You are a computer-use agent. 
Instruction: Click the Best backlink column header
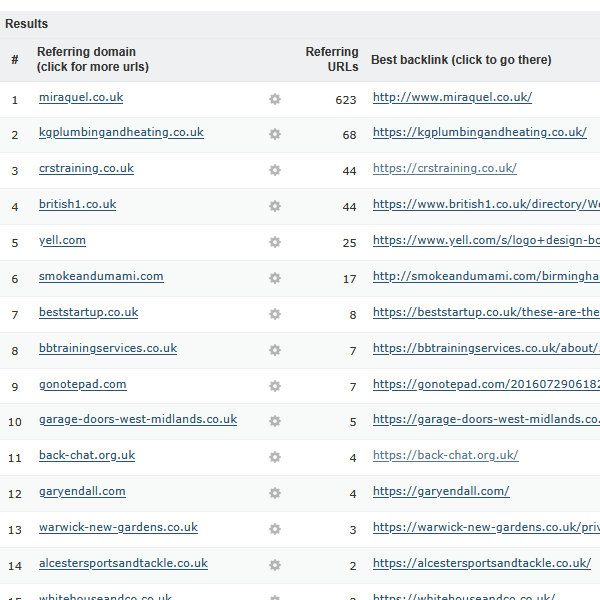[461, 60]
